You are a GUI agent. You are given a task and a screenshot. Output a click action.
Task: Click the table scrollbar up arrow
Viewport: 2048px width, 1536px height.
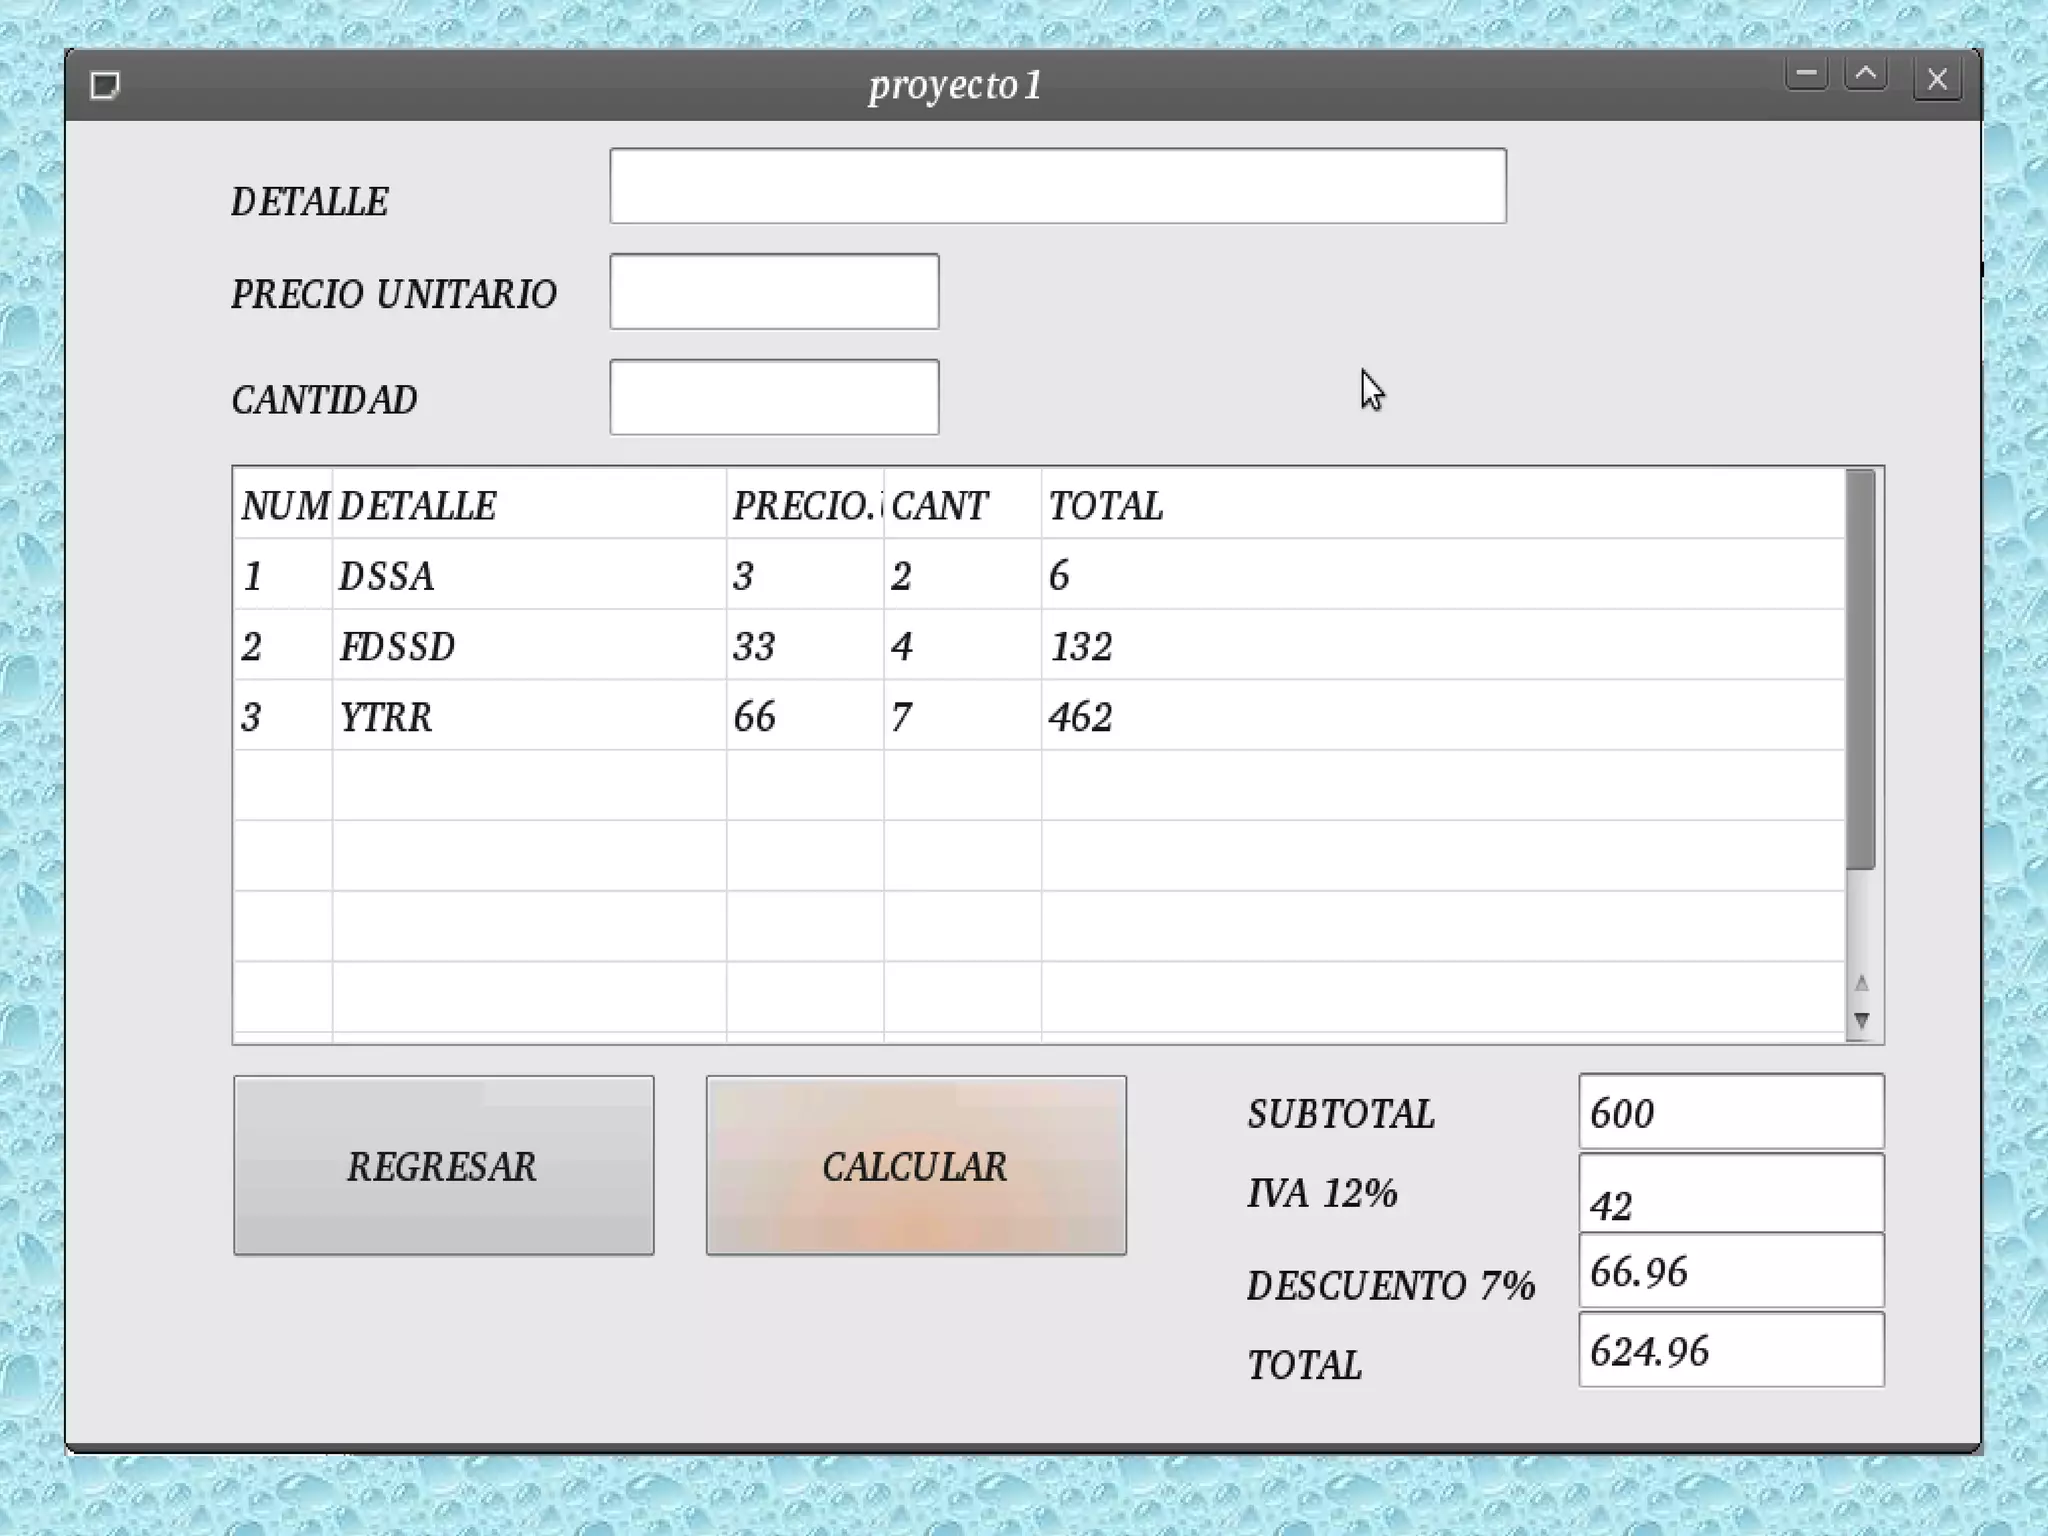click(x=1861, y=984)
